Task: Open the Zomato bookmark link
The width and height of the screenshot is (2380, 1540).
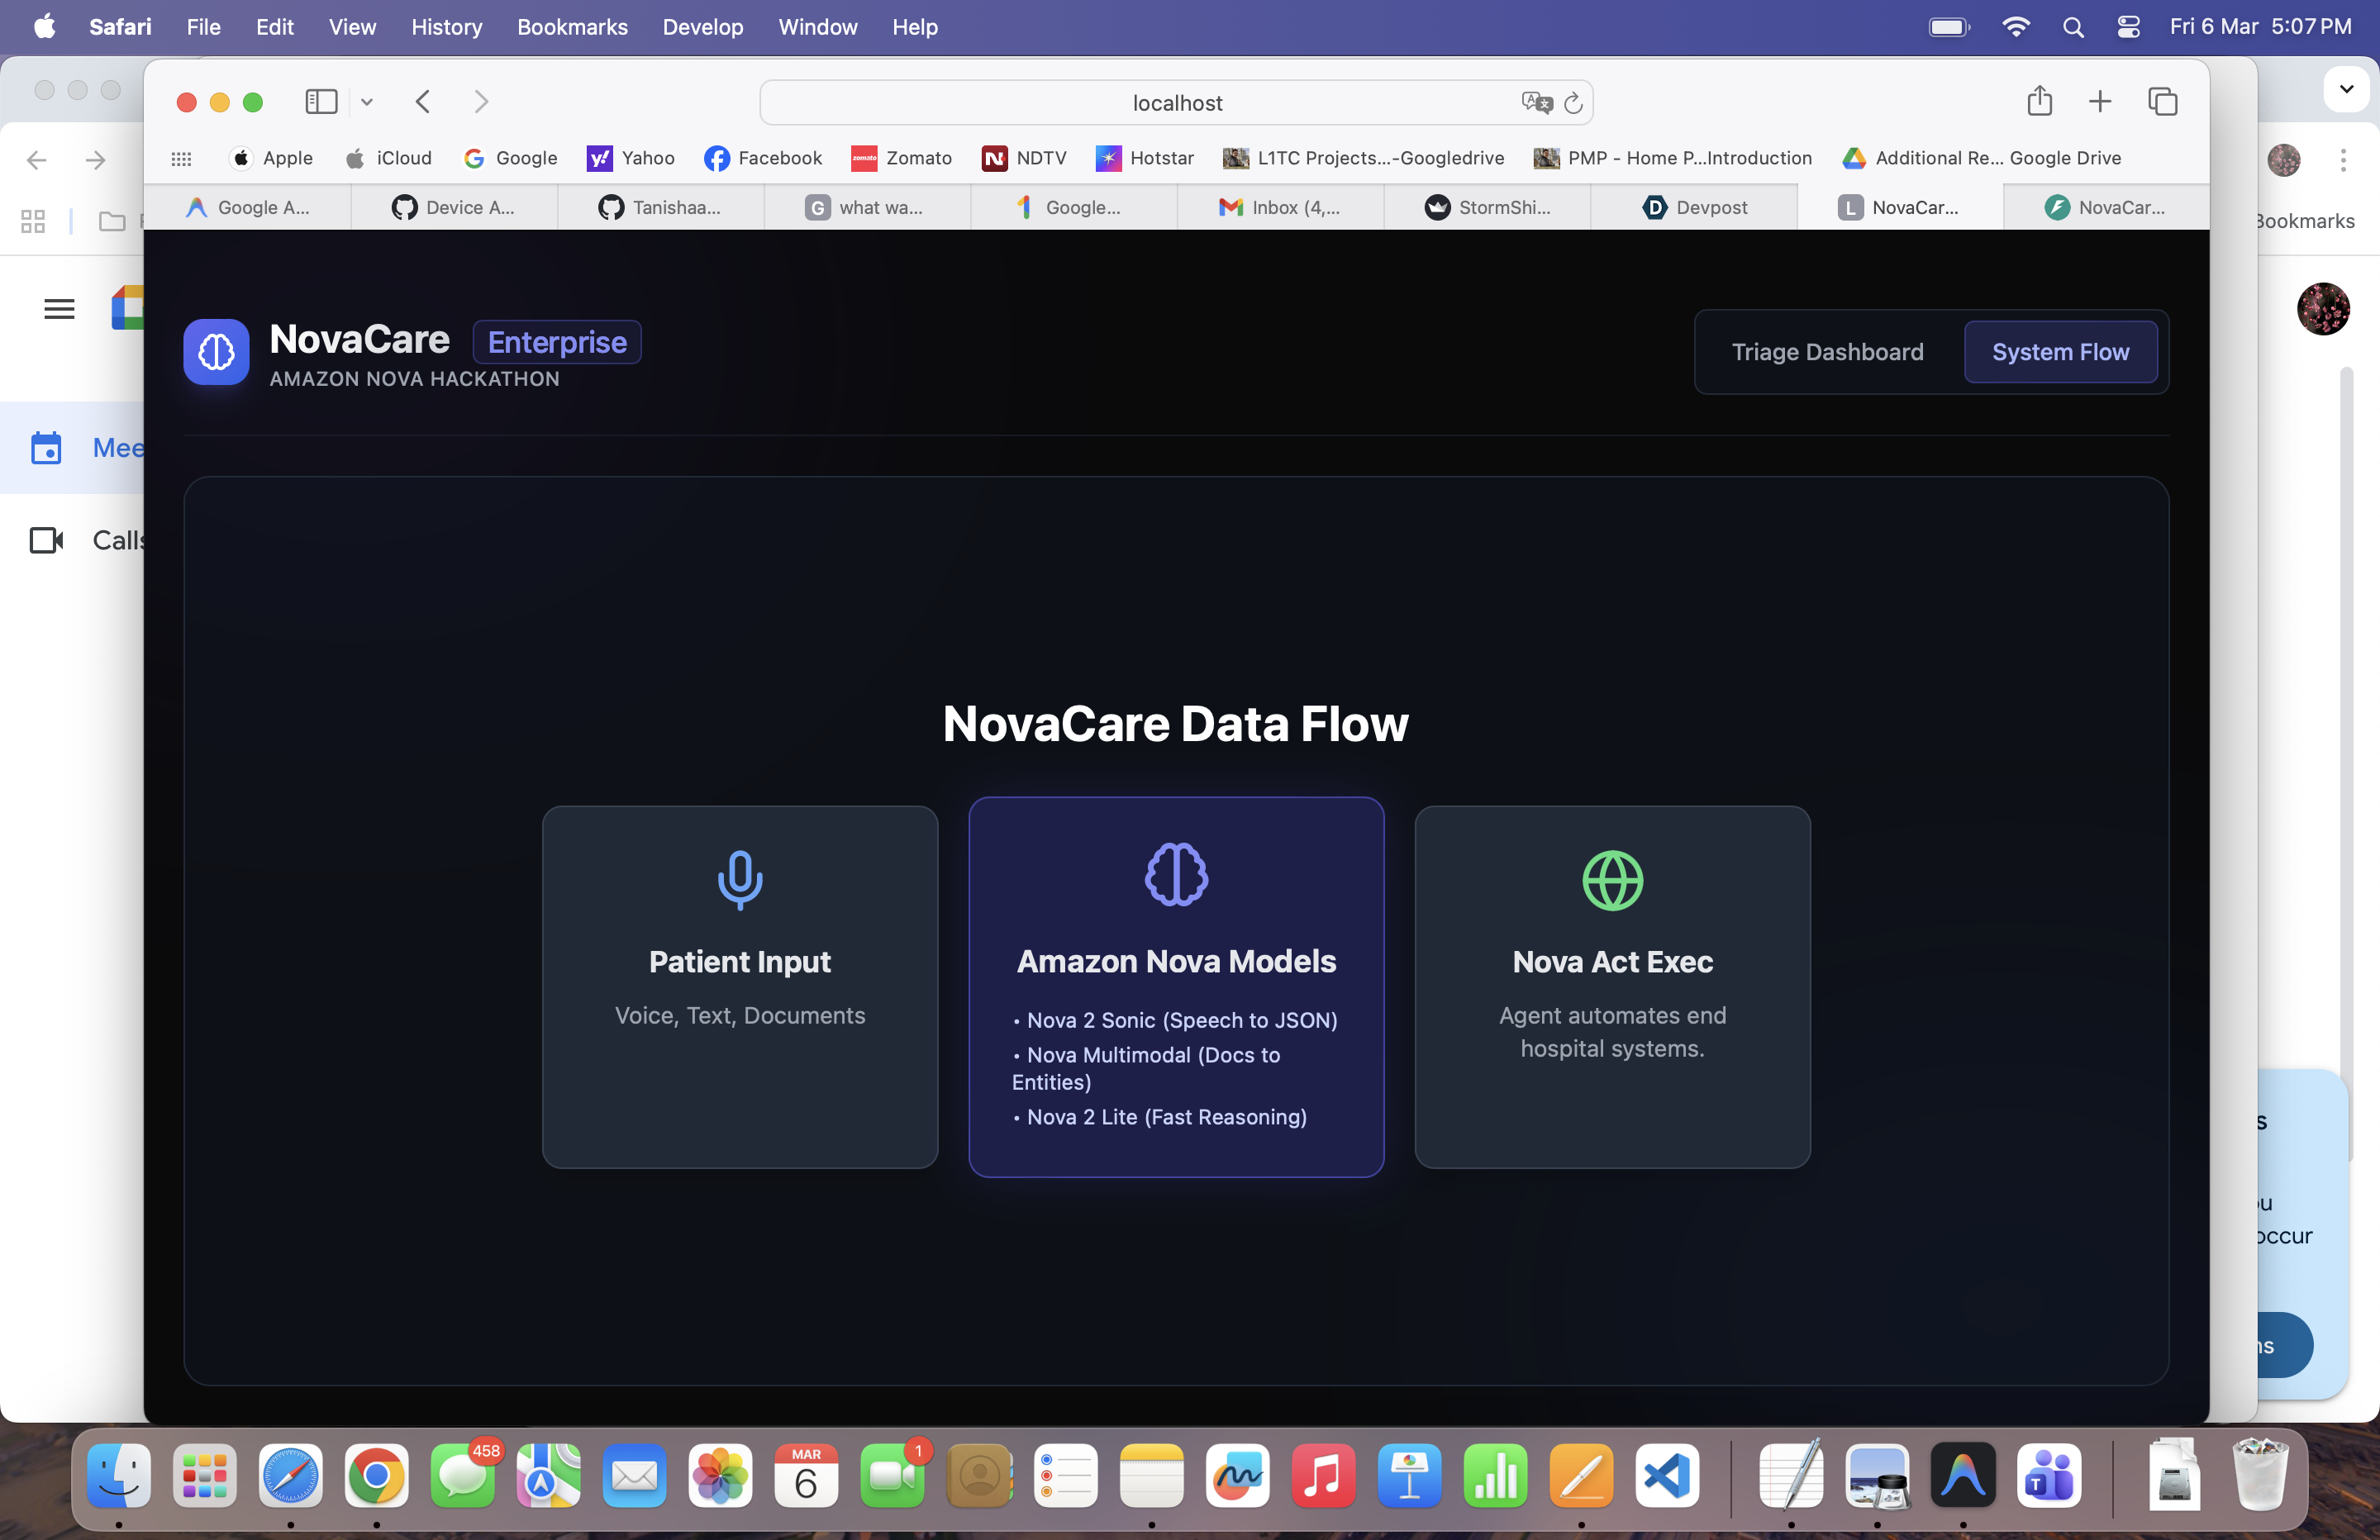Action: coord(901,158)
